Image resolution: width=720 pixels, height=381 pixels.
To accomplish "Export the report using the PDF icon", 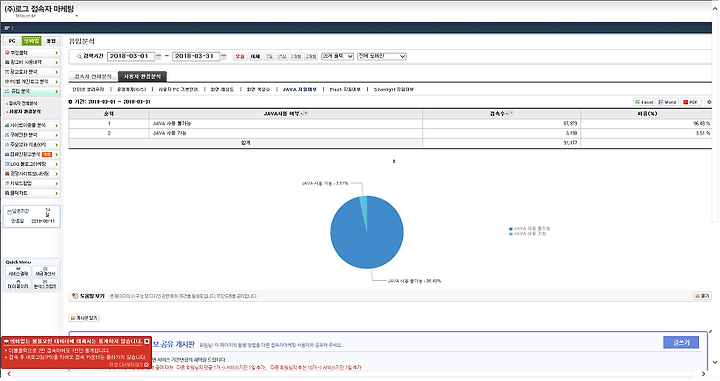I will pyautogui.click(x=691, y=102).
